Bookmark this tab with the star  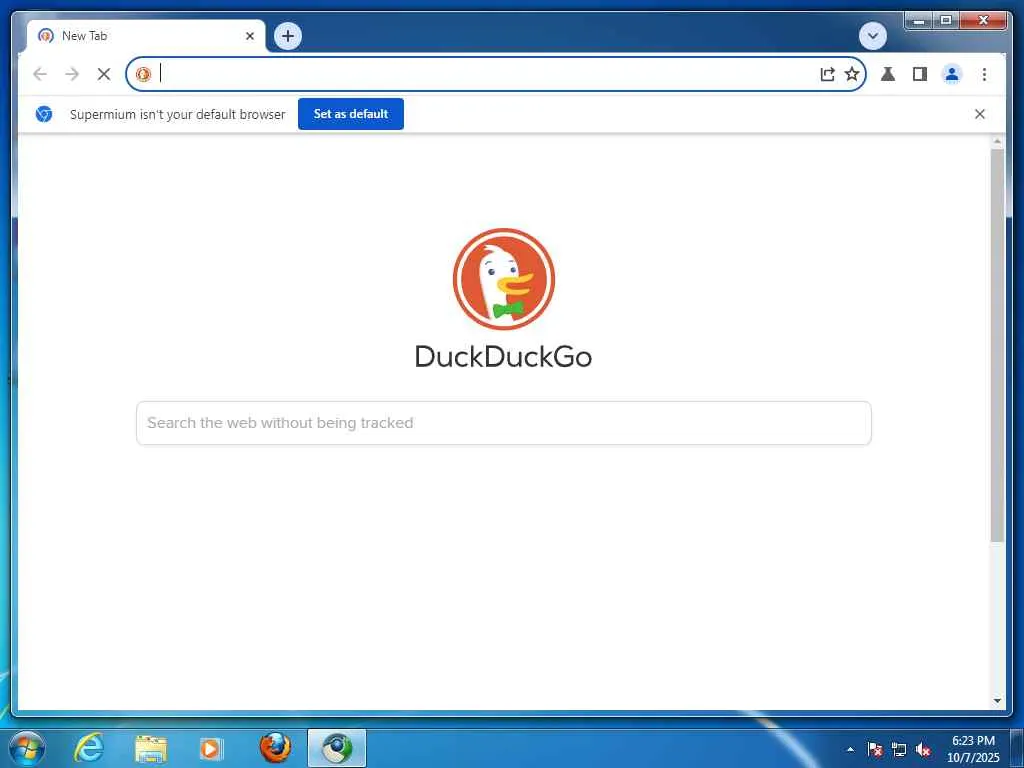[x=852, y=74]
